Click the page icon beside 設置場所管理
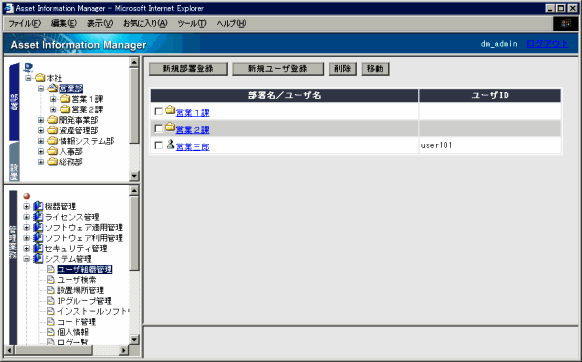582x362 pixels. point(51,290)
